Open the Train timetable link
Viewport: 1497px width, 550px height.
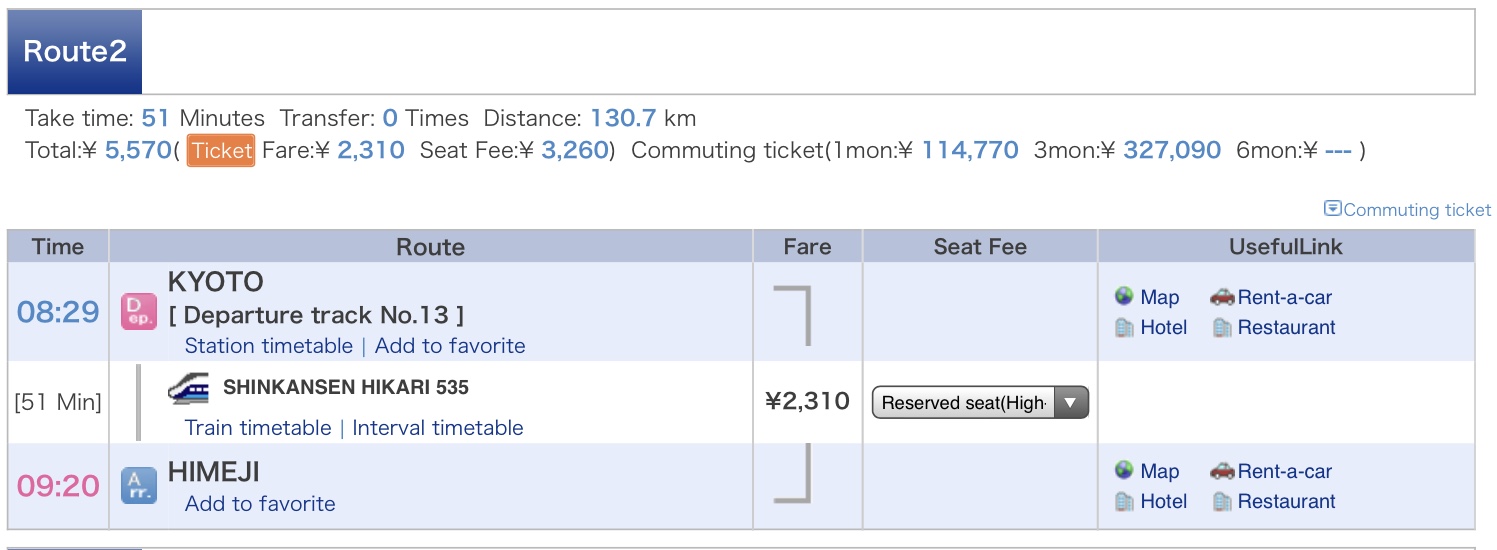(x=258, y=428)
